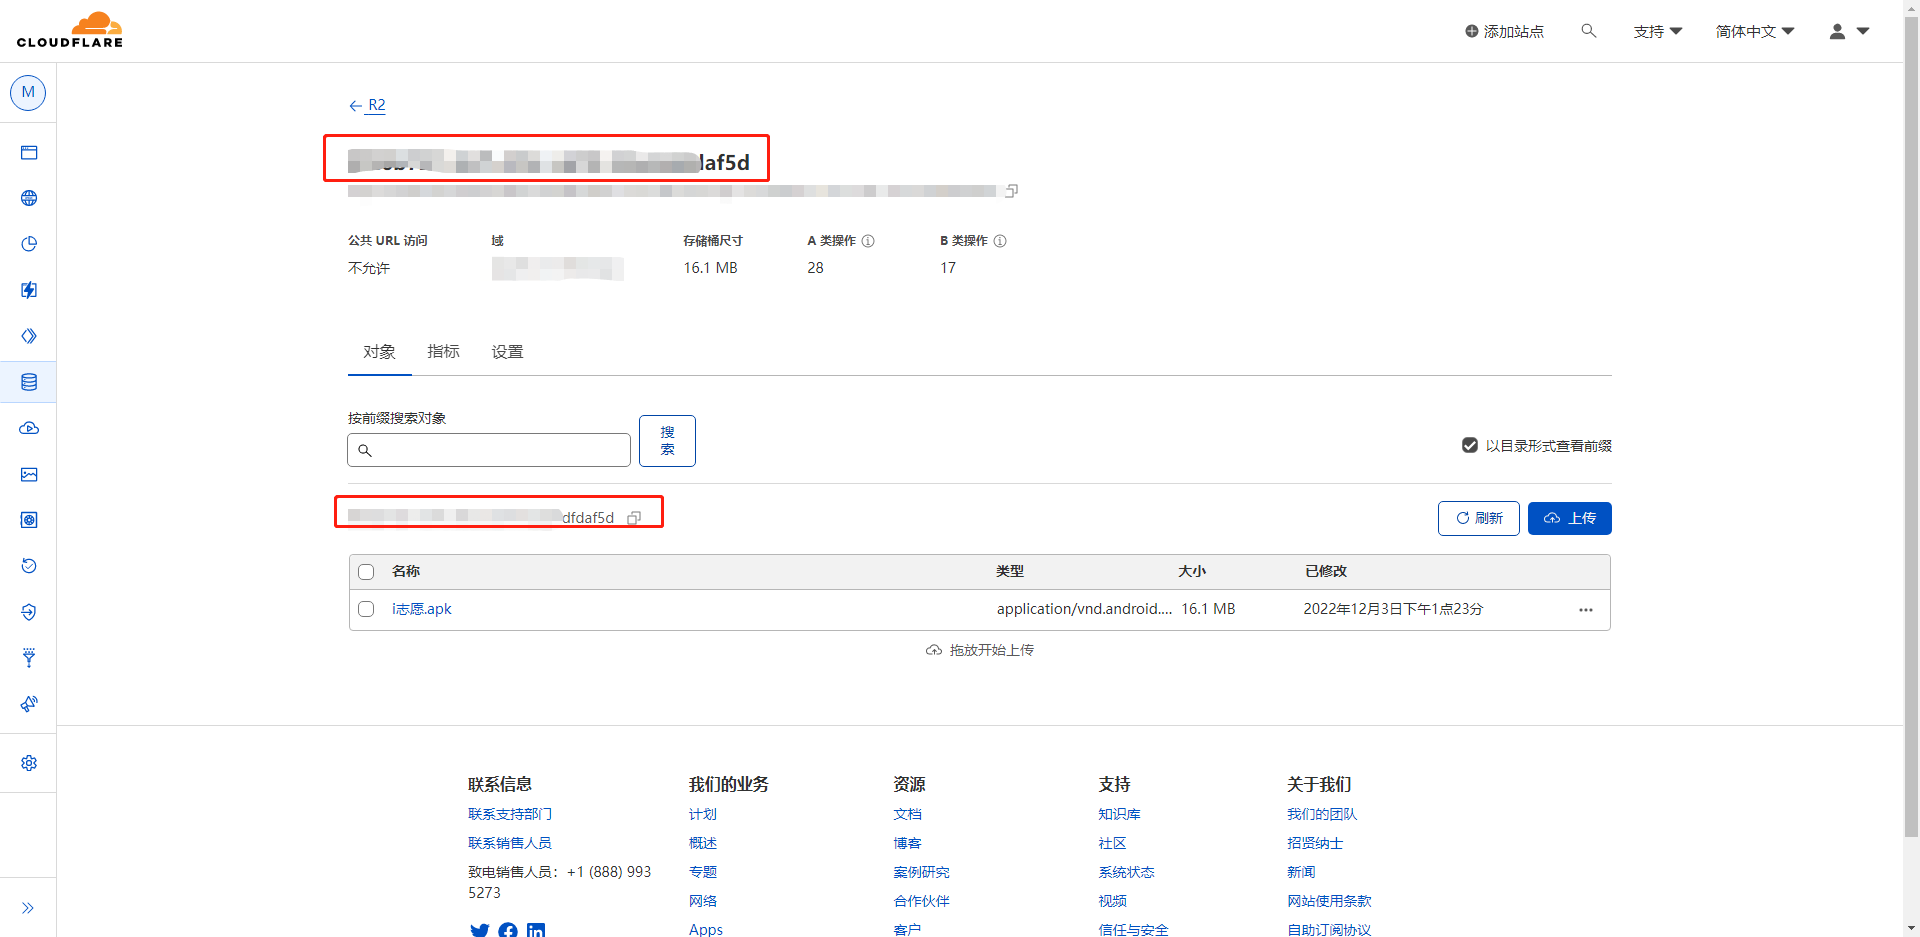Click the Facebook icon in footer
1920x937 pixels.
[508, 930]
